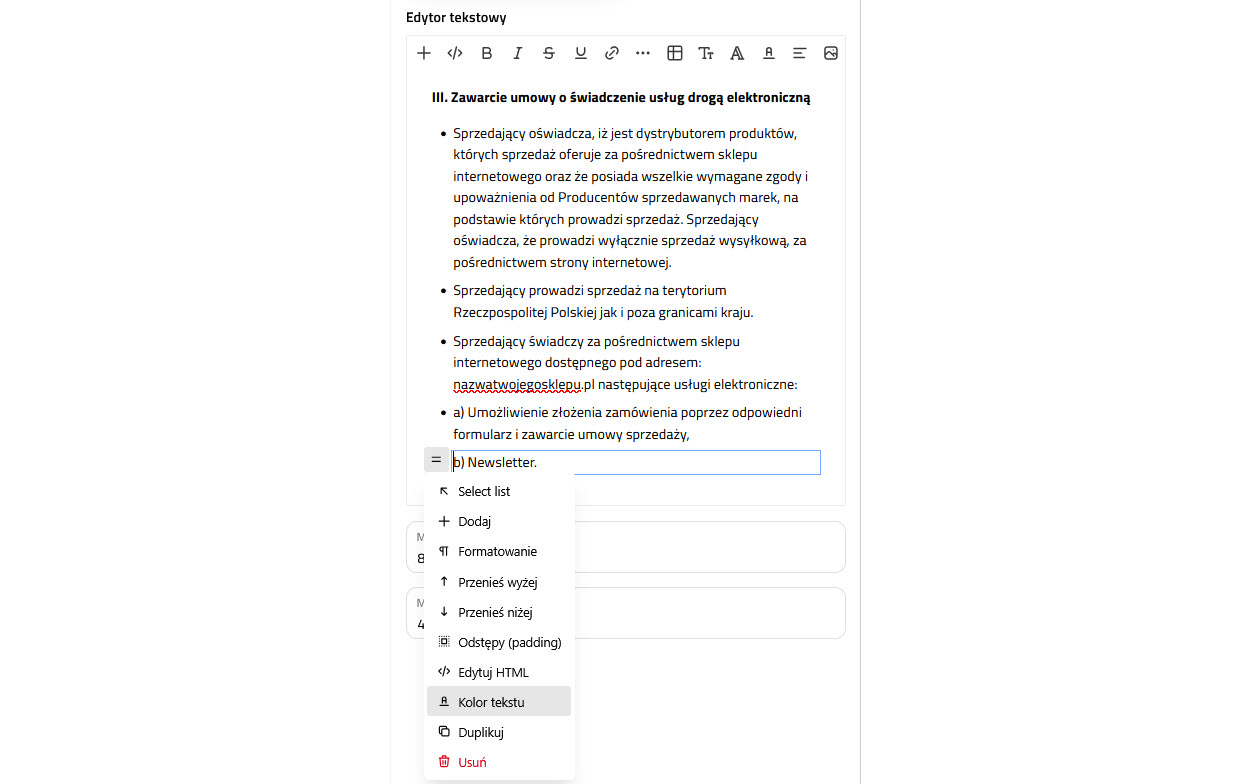Apply underline formatting from toolbar
This screenshot has width=1246, height=784.
[x=580, y=53]
